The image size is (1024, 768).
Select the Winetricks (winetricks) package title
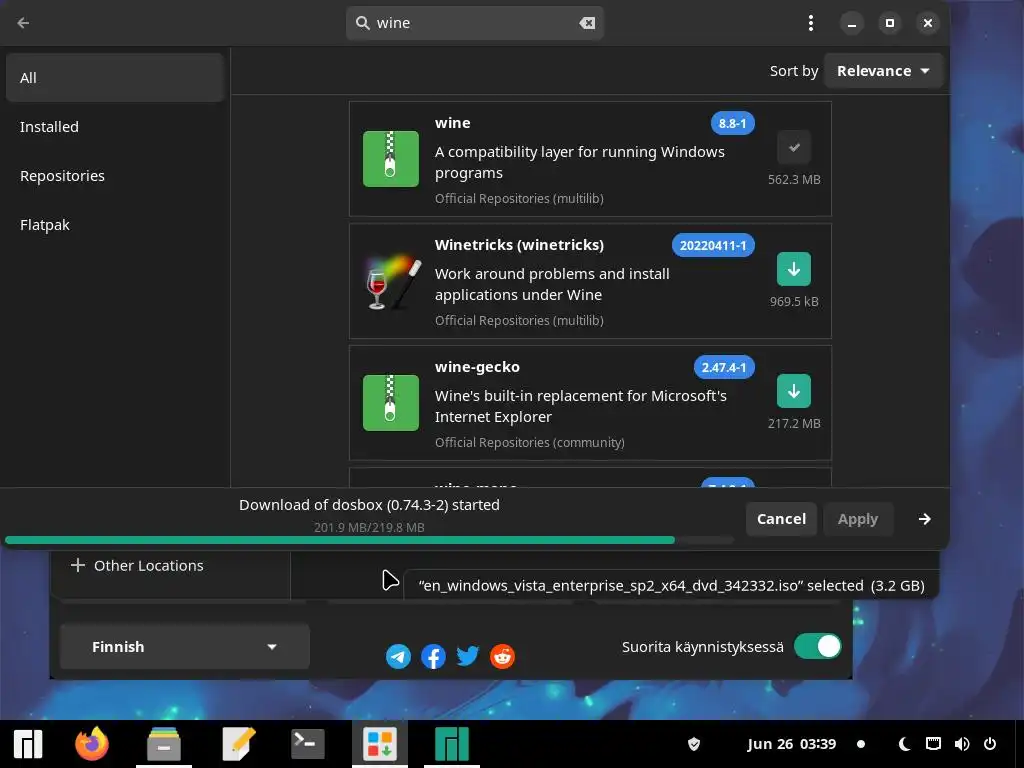pyautogui.click(x=519, y=245)
